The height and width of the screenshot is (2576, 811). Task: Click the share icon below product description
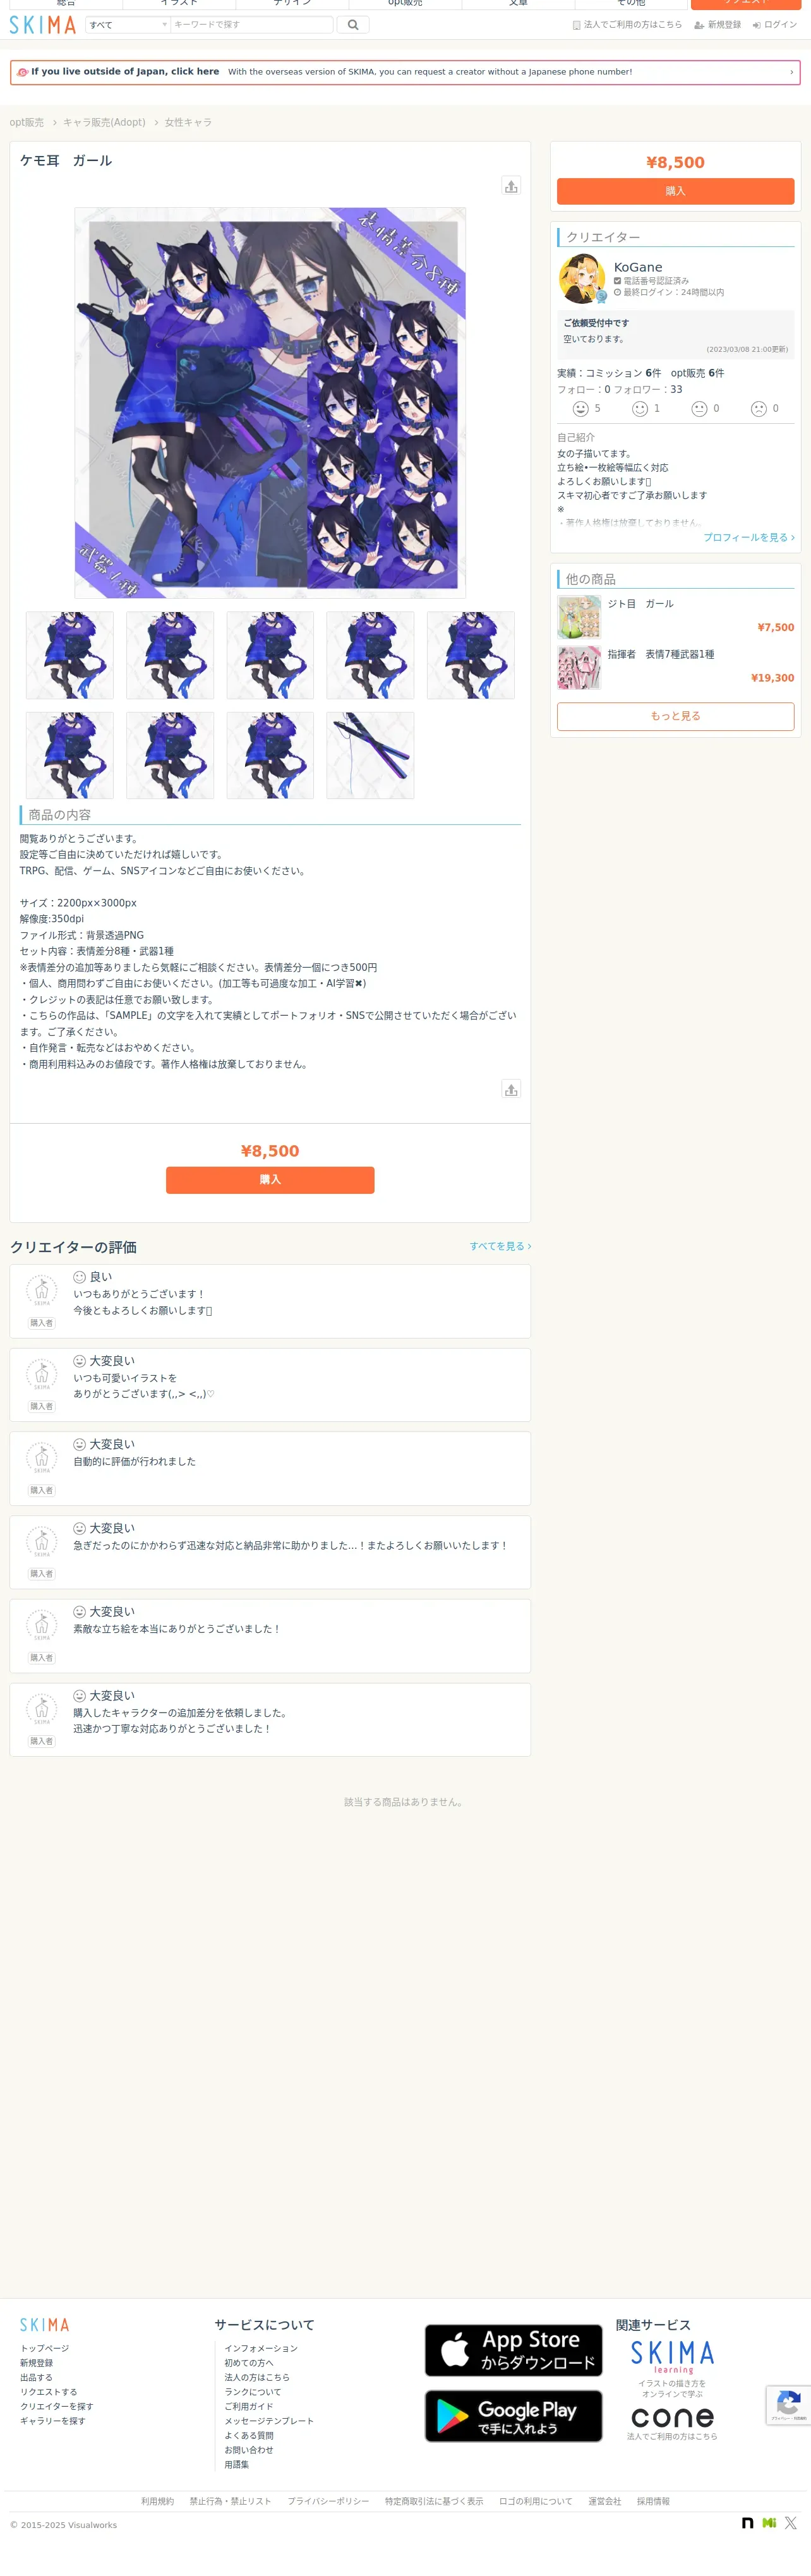[x=511, y=1089]
